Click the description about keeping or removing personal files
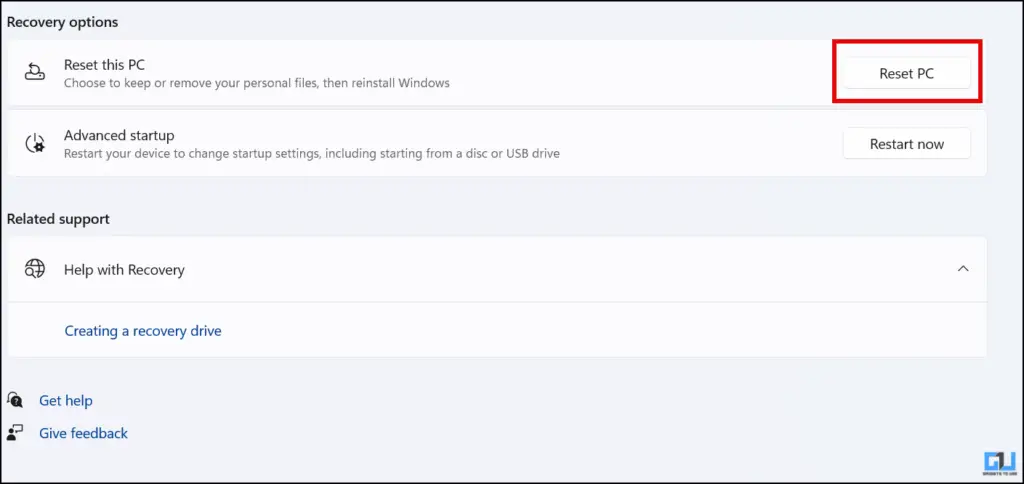This screenshot has height=484, width=1024. 257,83
